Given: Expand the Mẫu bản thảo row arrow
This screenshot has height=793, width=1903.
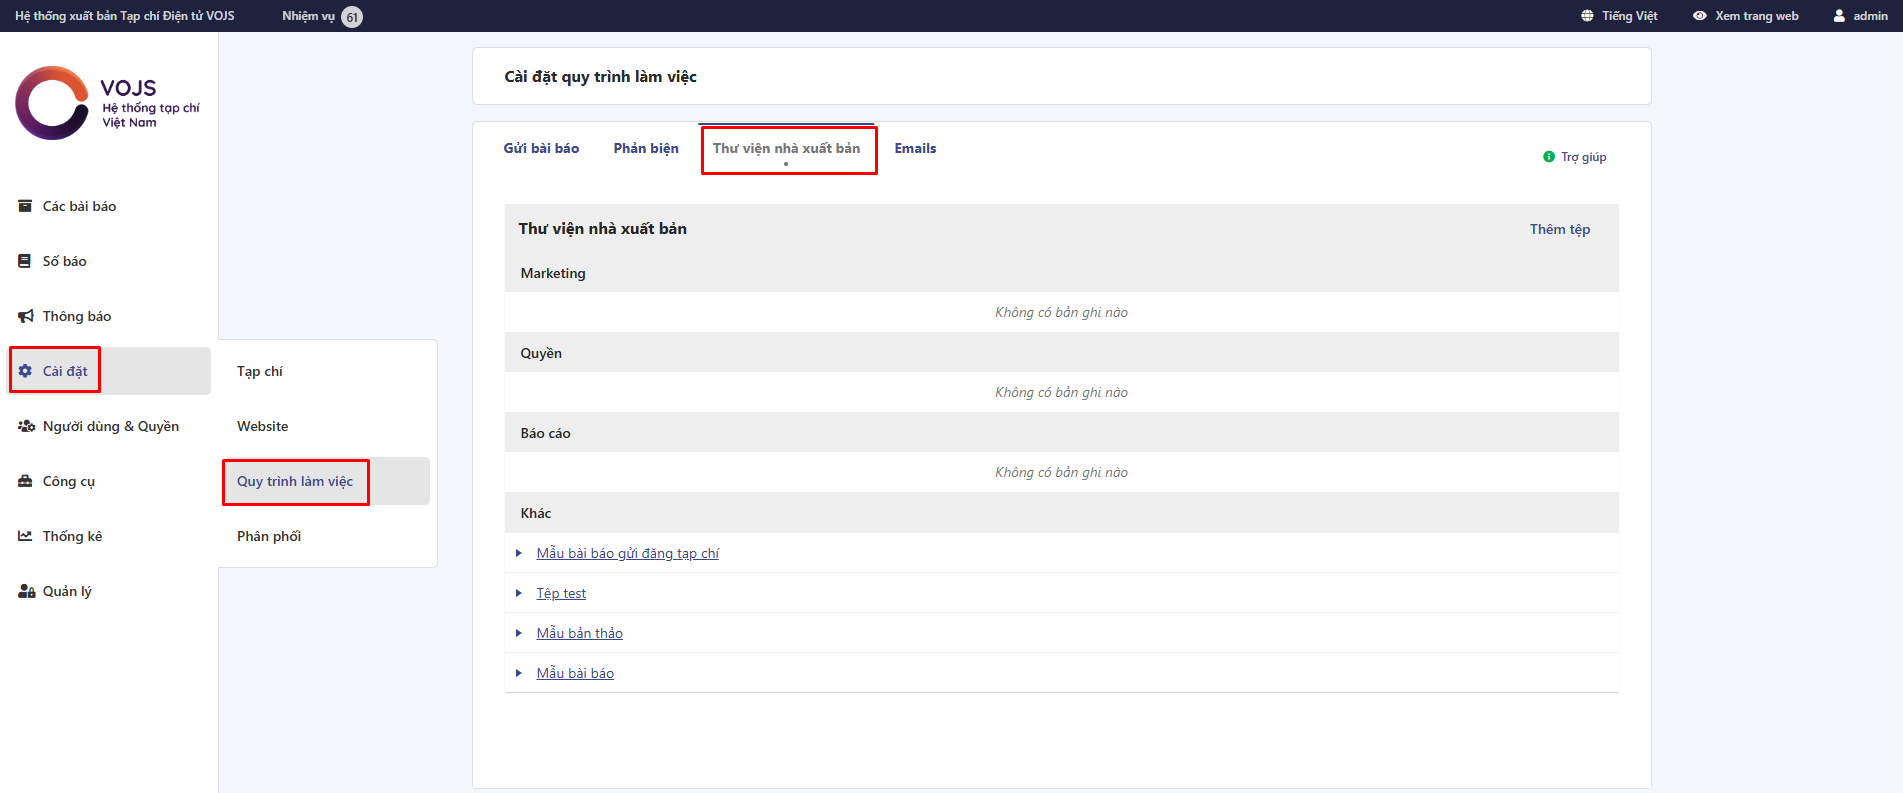Looking at the screenshot, I should (519, 633).
